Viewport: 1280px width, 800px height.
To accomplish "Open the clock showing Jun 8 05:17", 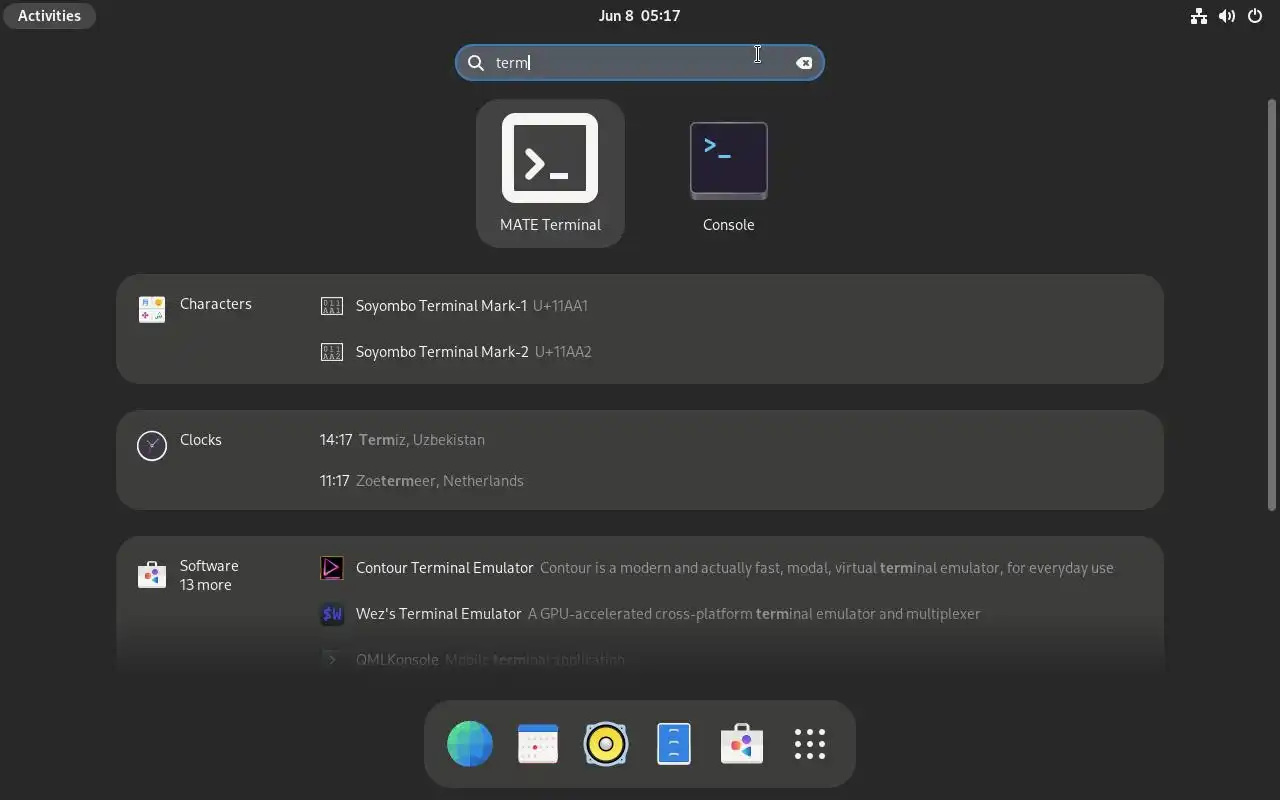I will 639,16.
